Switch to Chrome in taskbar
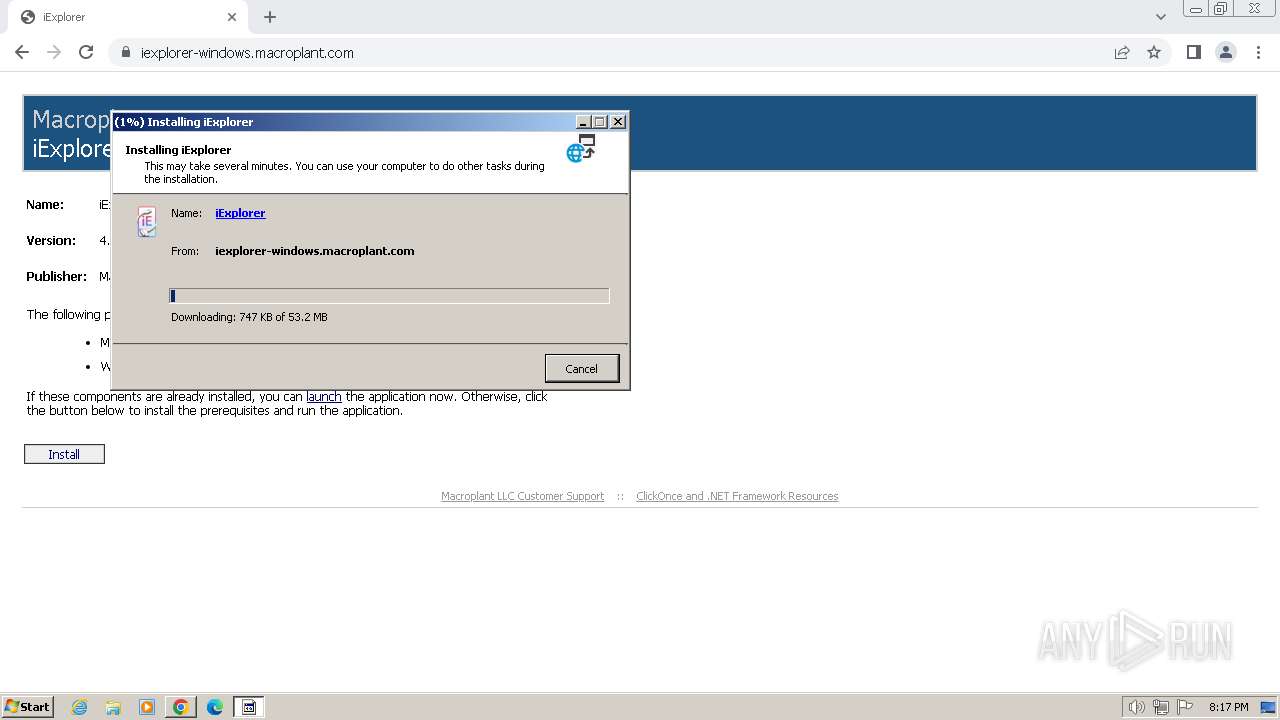This screenshot has height=720, width=1280. 181,707
